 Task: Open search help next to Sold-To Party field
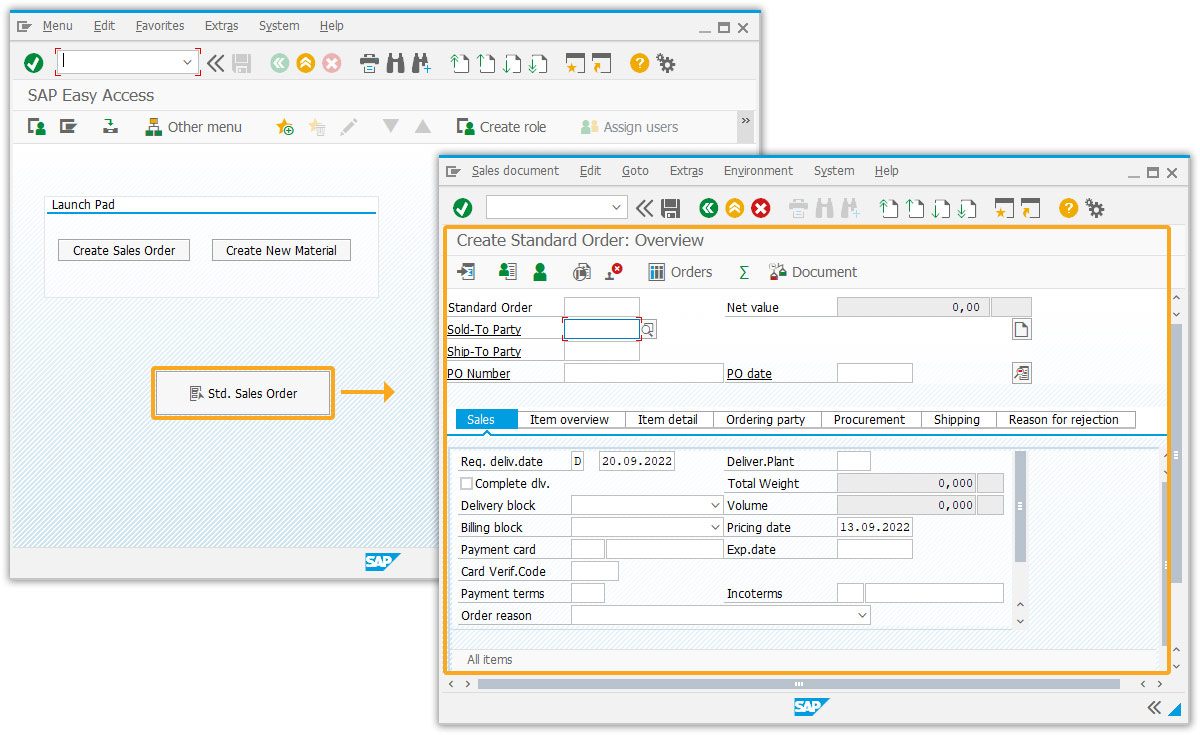[x=649, y=329]
